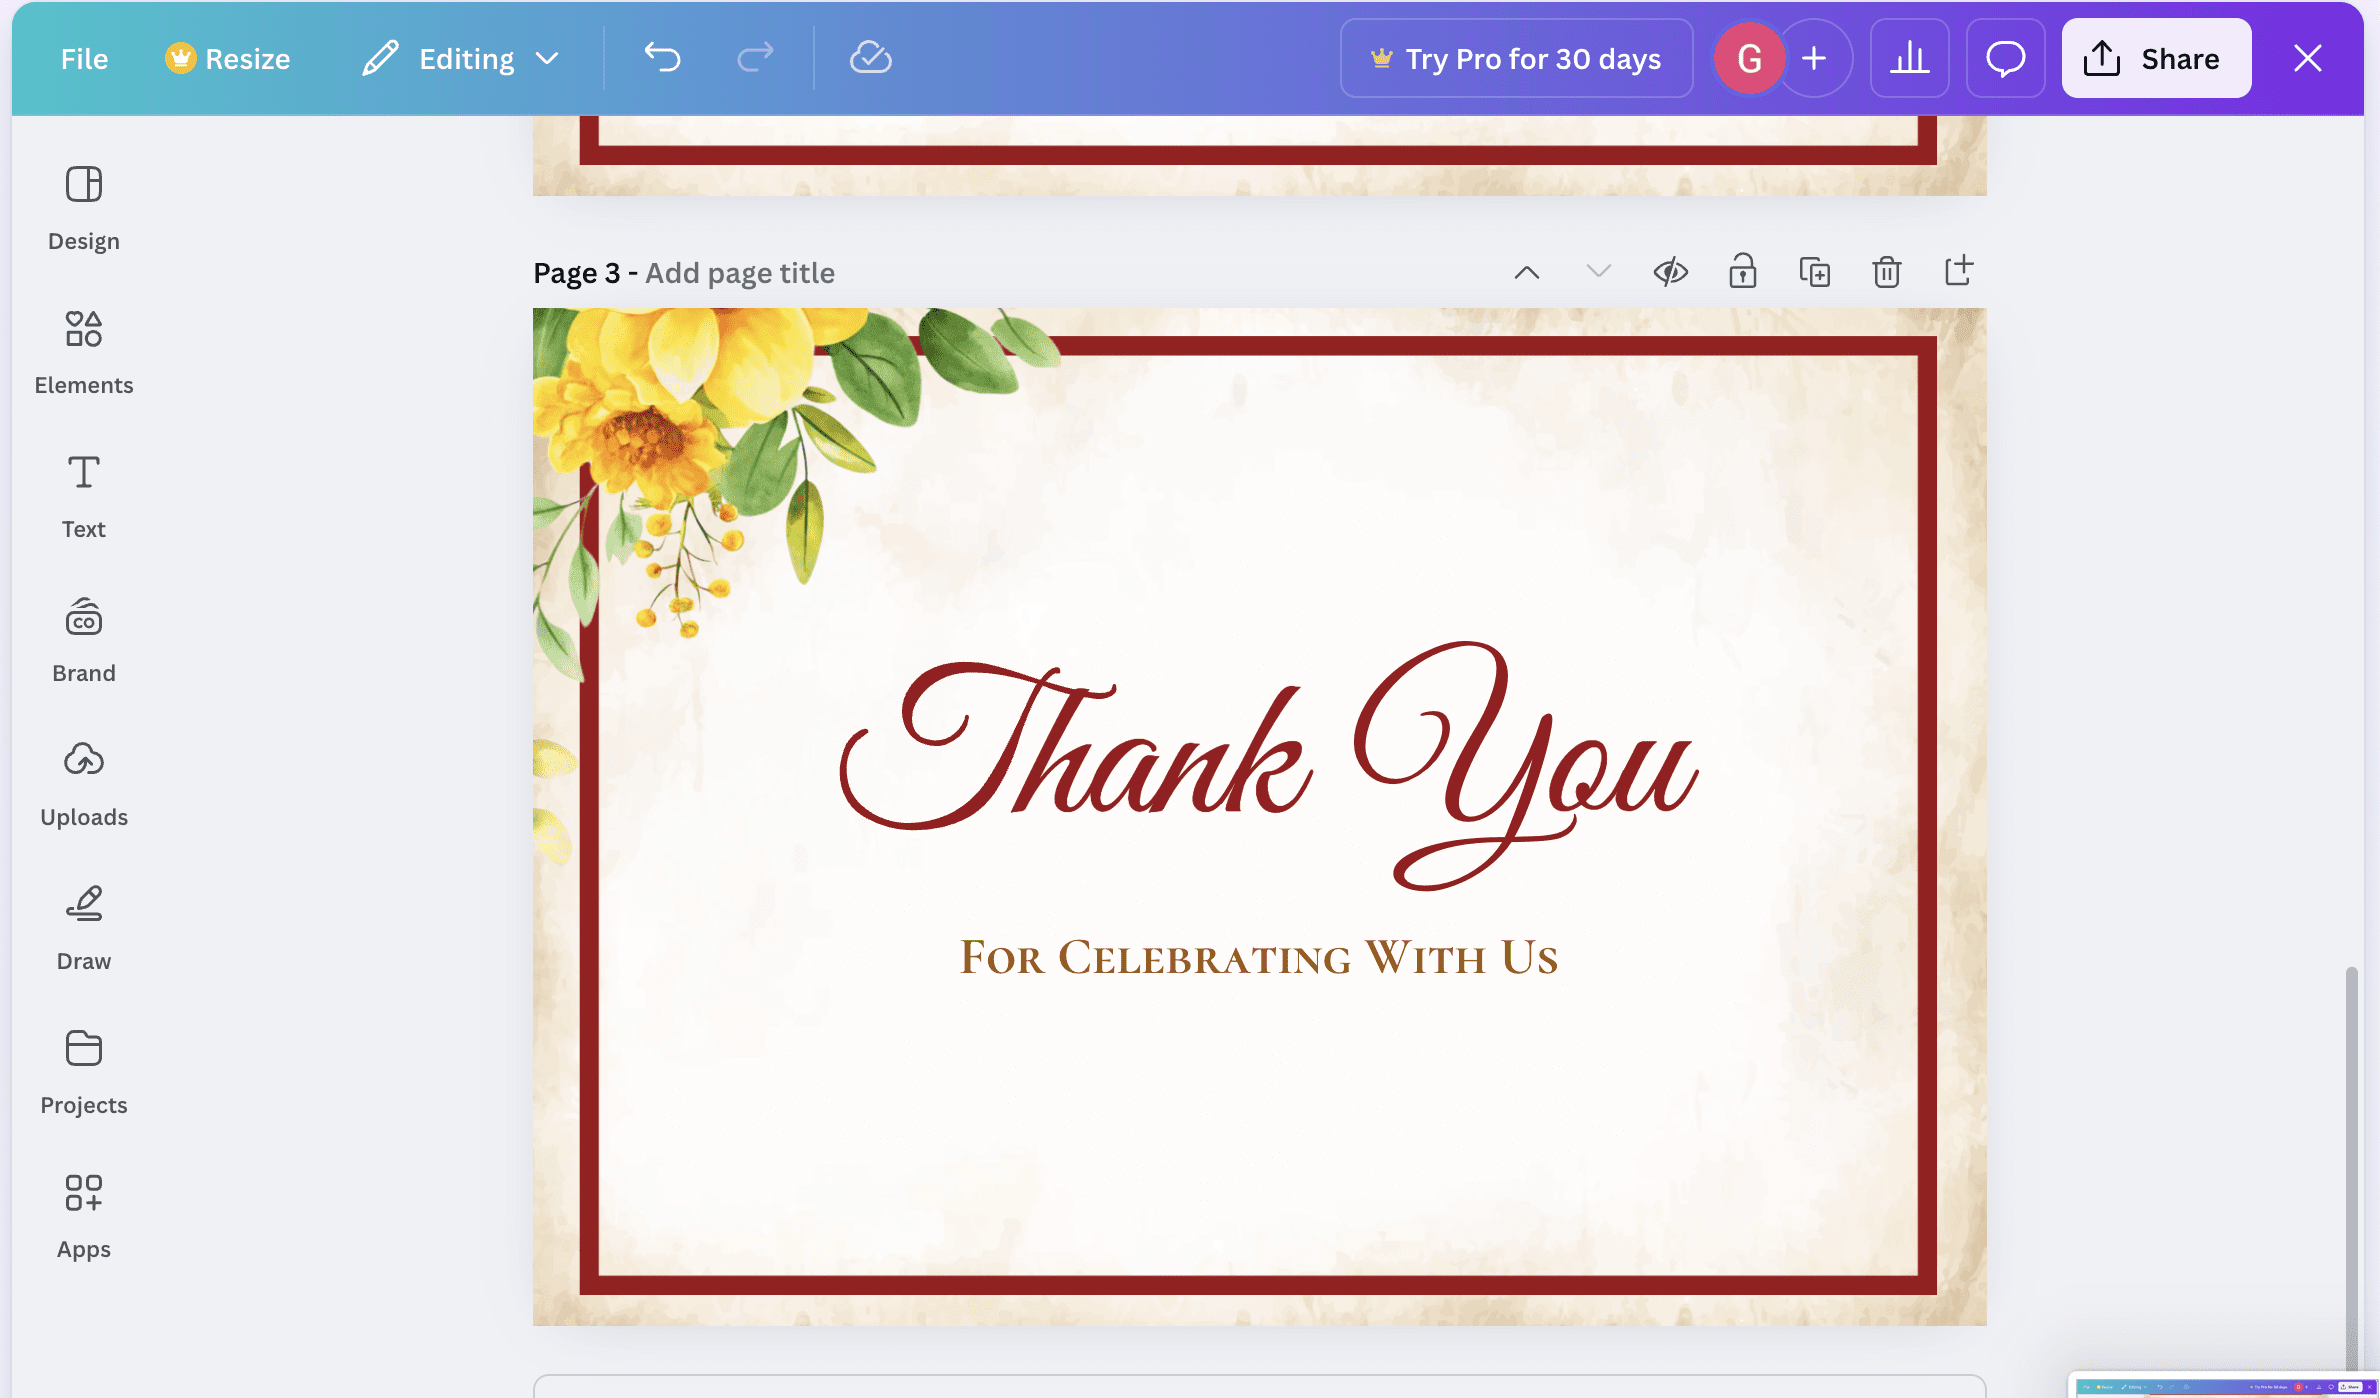The image size is (2380, 1398).
Task: Open the Resize menu
Action: tap(228, 58)
